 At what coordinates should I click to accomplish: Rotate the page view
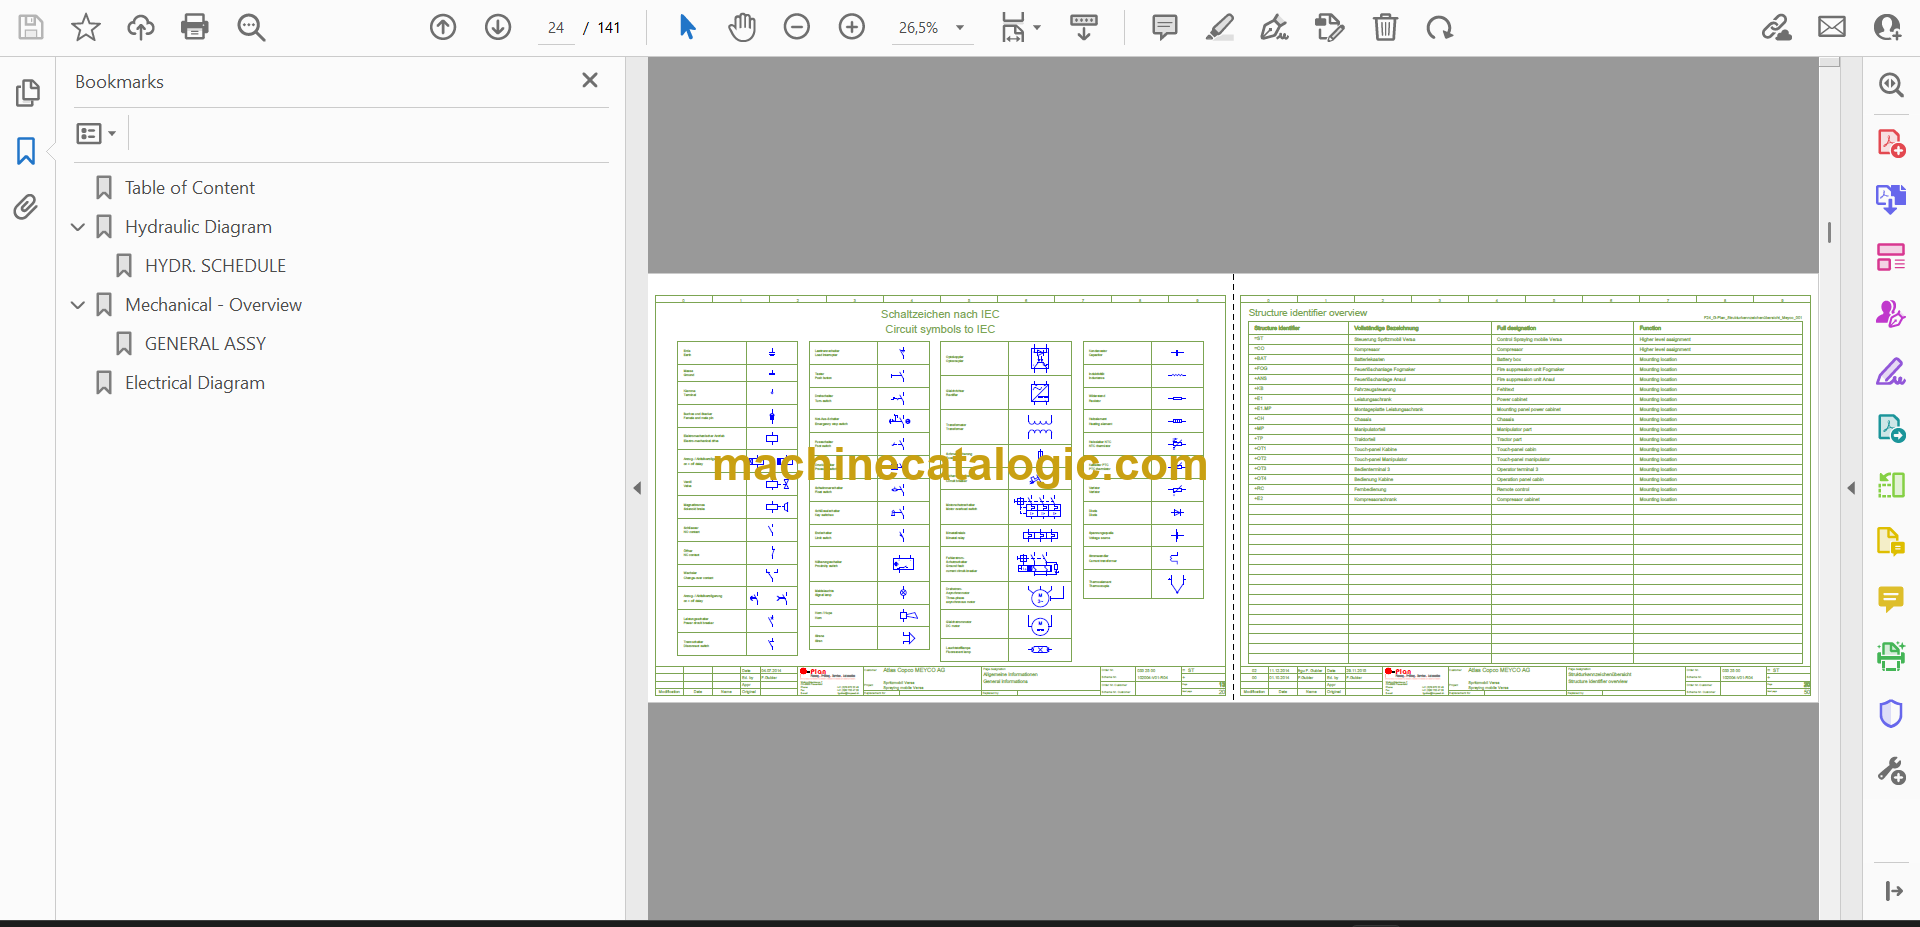click(1440, 27)
